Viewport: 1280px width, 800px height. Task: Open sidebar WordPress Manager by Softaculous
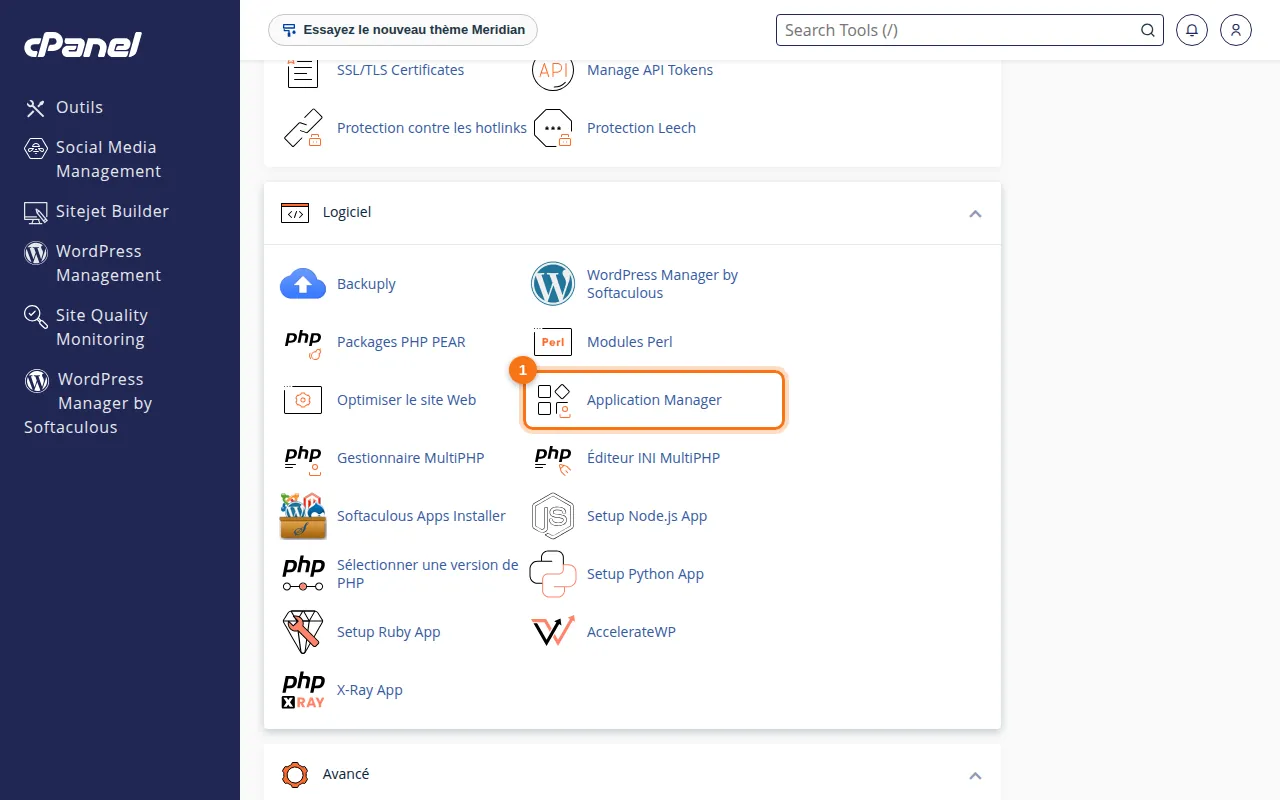88,403
